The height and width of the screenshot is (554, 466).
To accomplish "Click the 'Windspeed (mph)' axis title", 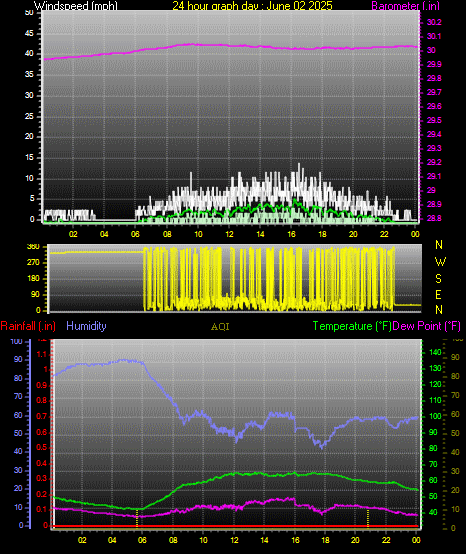I will coord(76,6).
